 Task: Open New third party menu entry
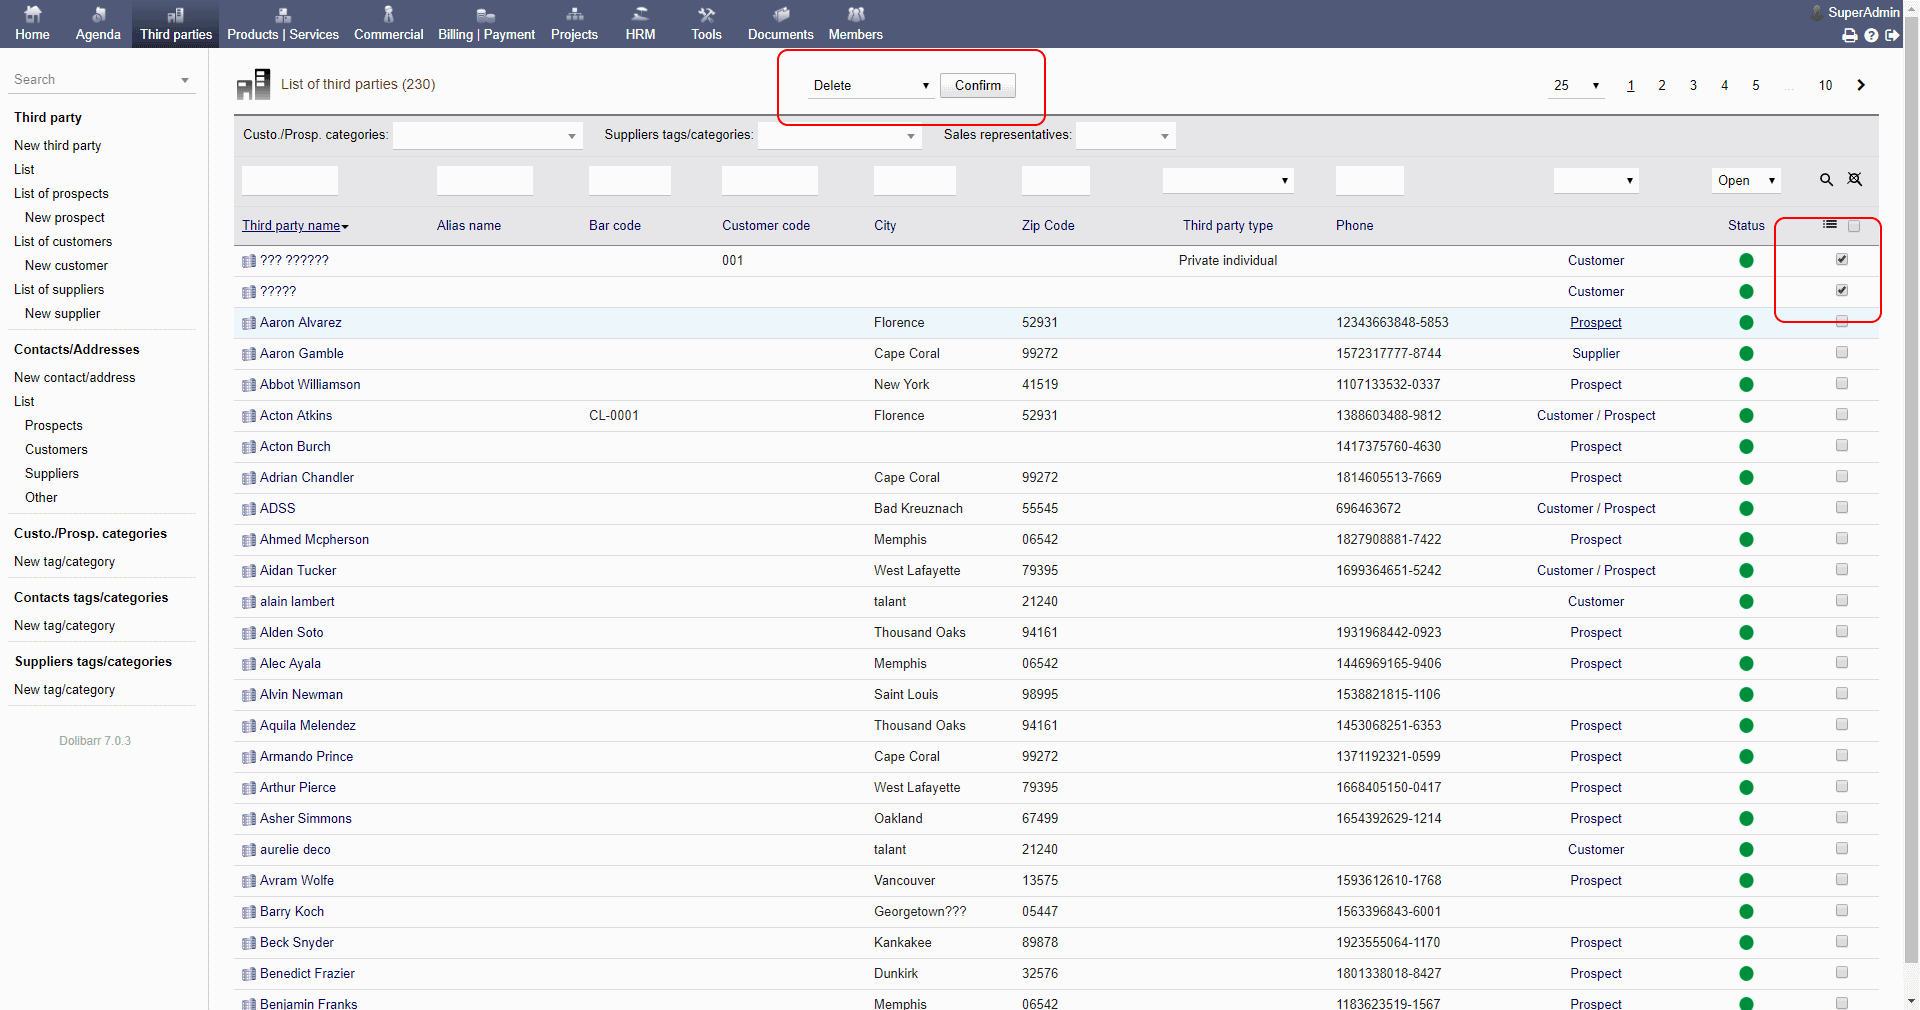click(57, 145)
